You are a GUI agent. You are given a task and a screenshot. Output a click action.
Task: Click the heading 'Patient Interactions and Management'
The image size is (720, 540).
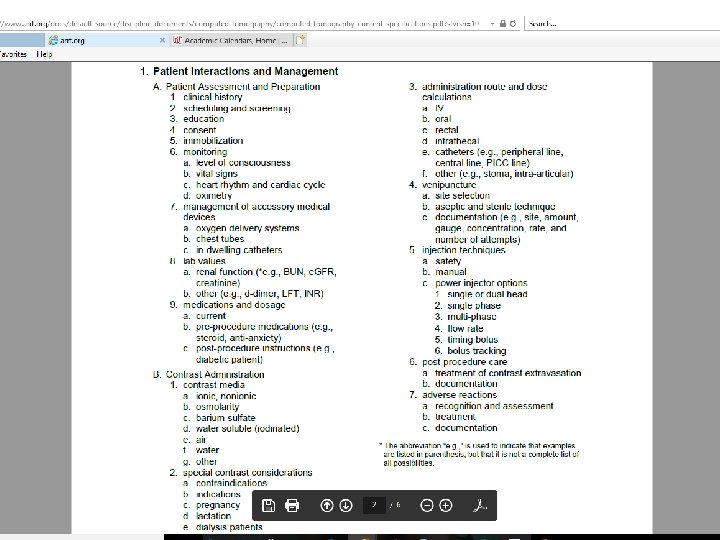point(246,71)
